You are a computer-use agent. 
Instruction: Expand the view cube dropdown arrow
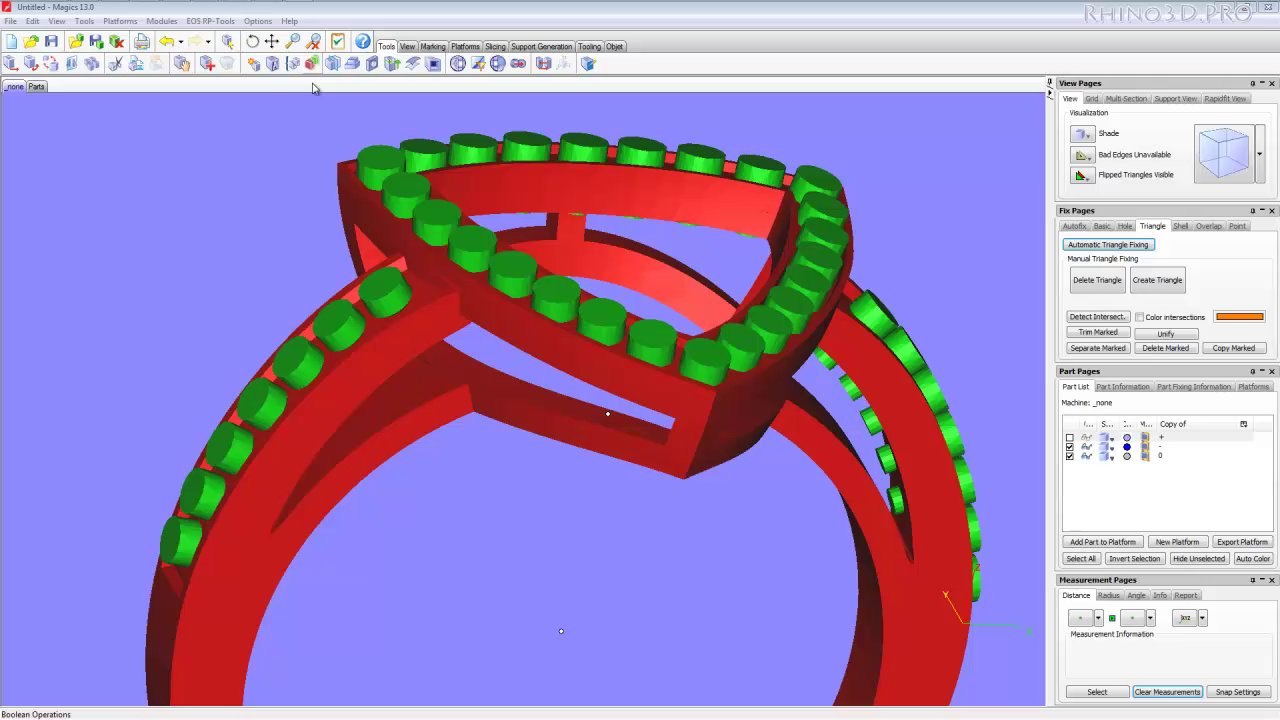[x=1259, y=154]
